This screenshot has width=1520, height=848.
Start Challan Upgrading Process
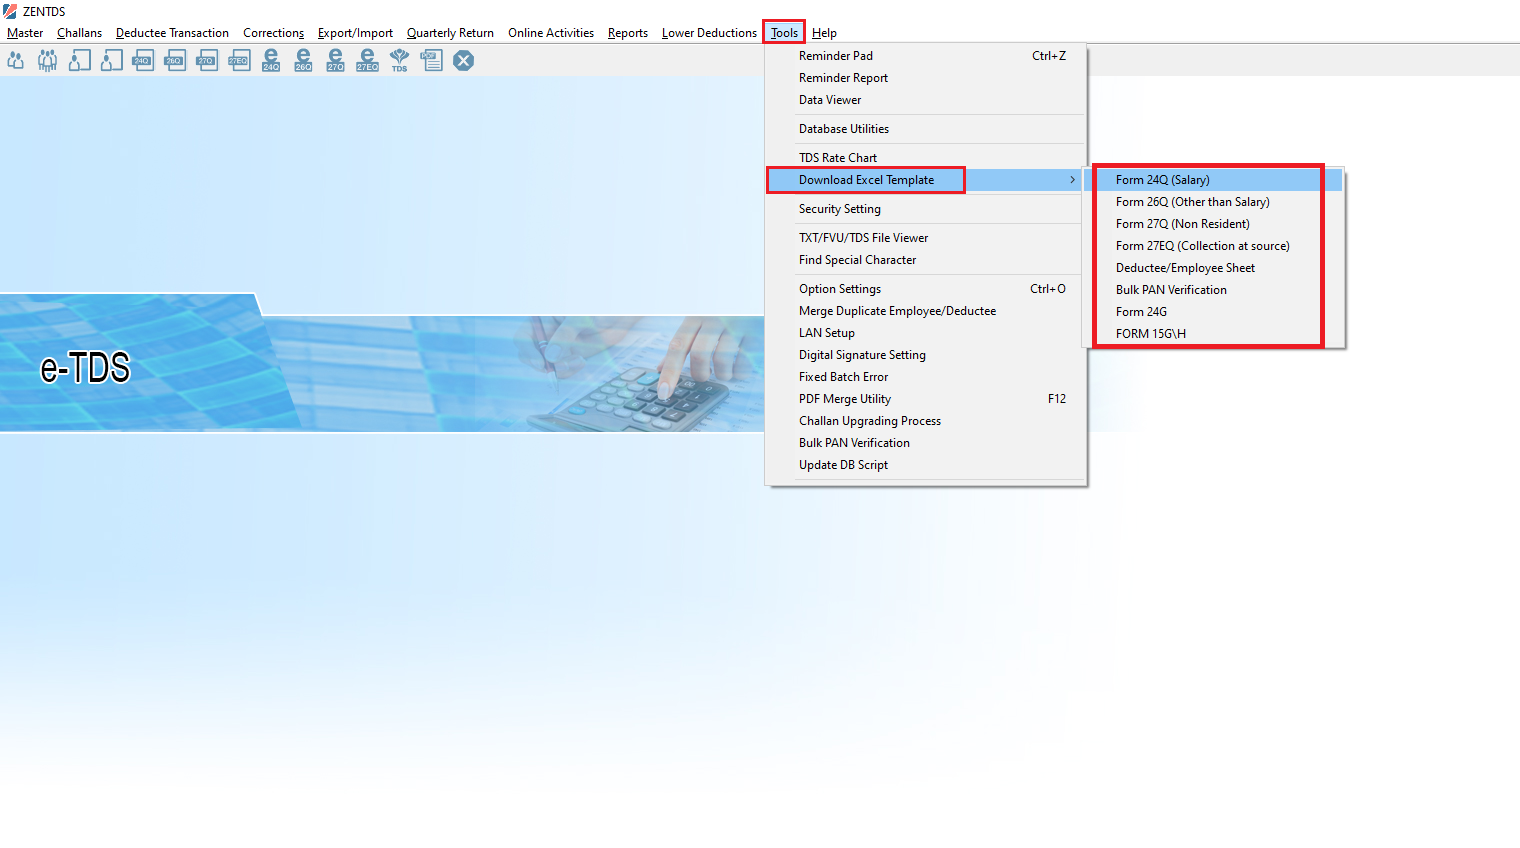click(926, 421)
